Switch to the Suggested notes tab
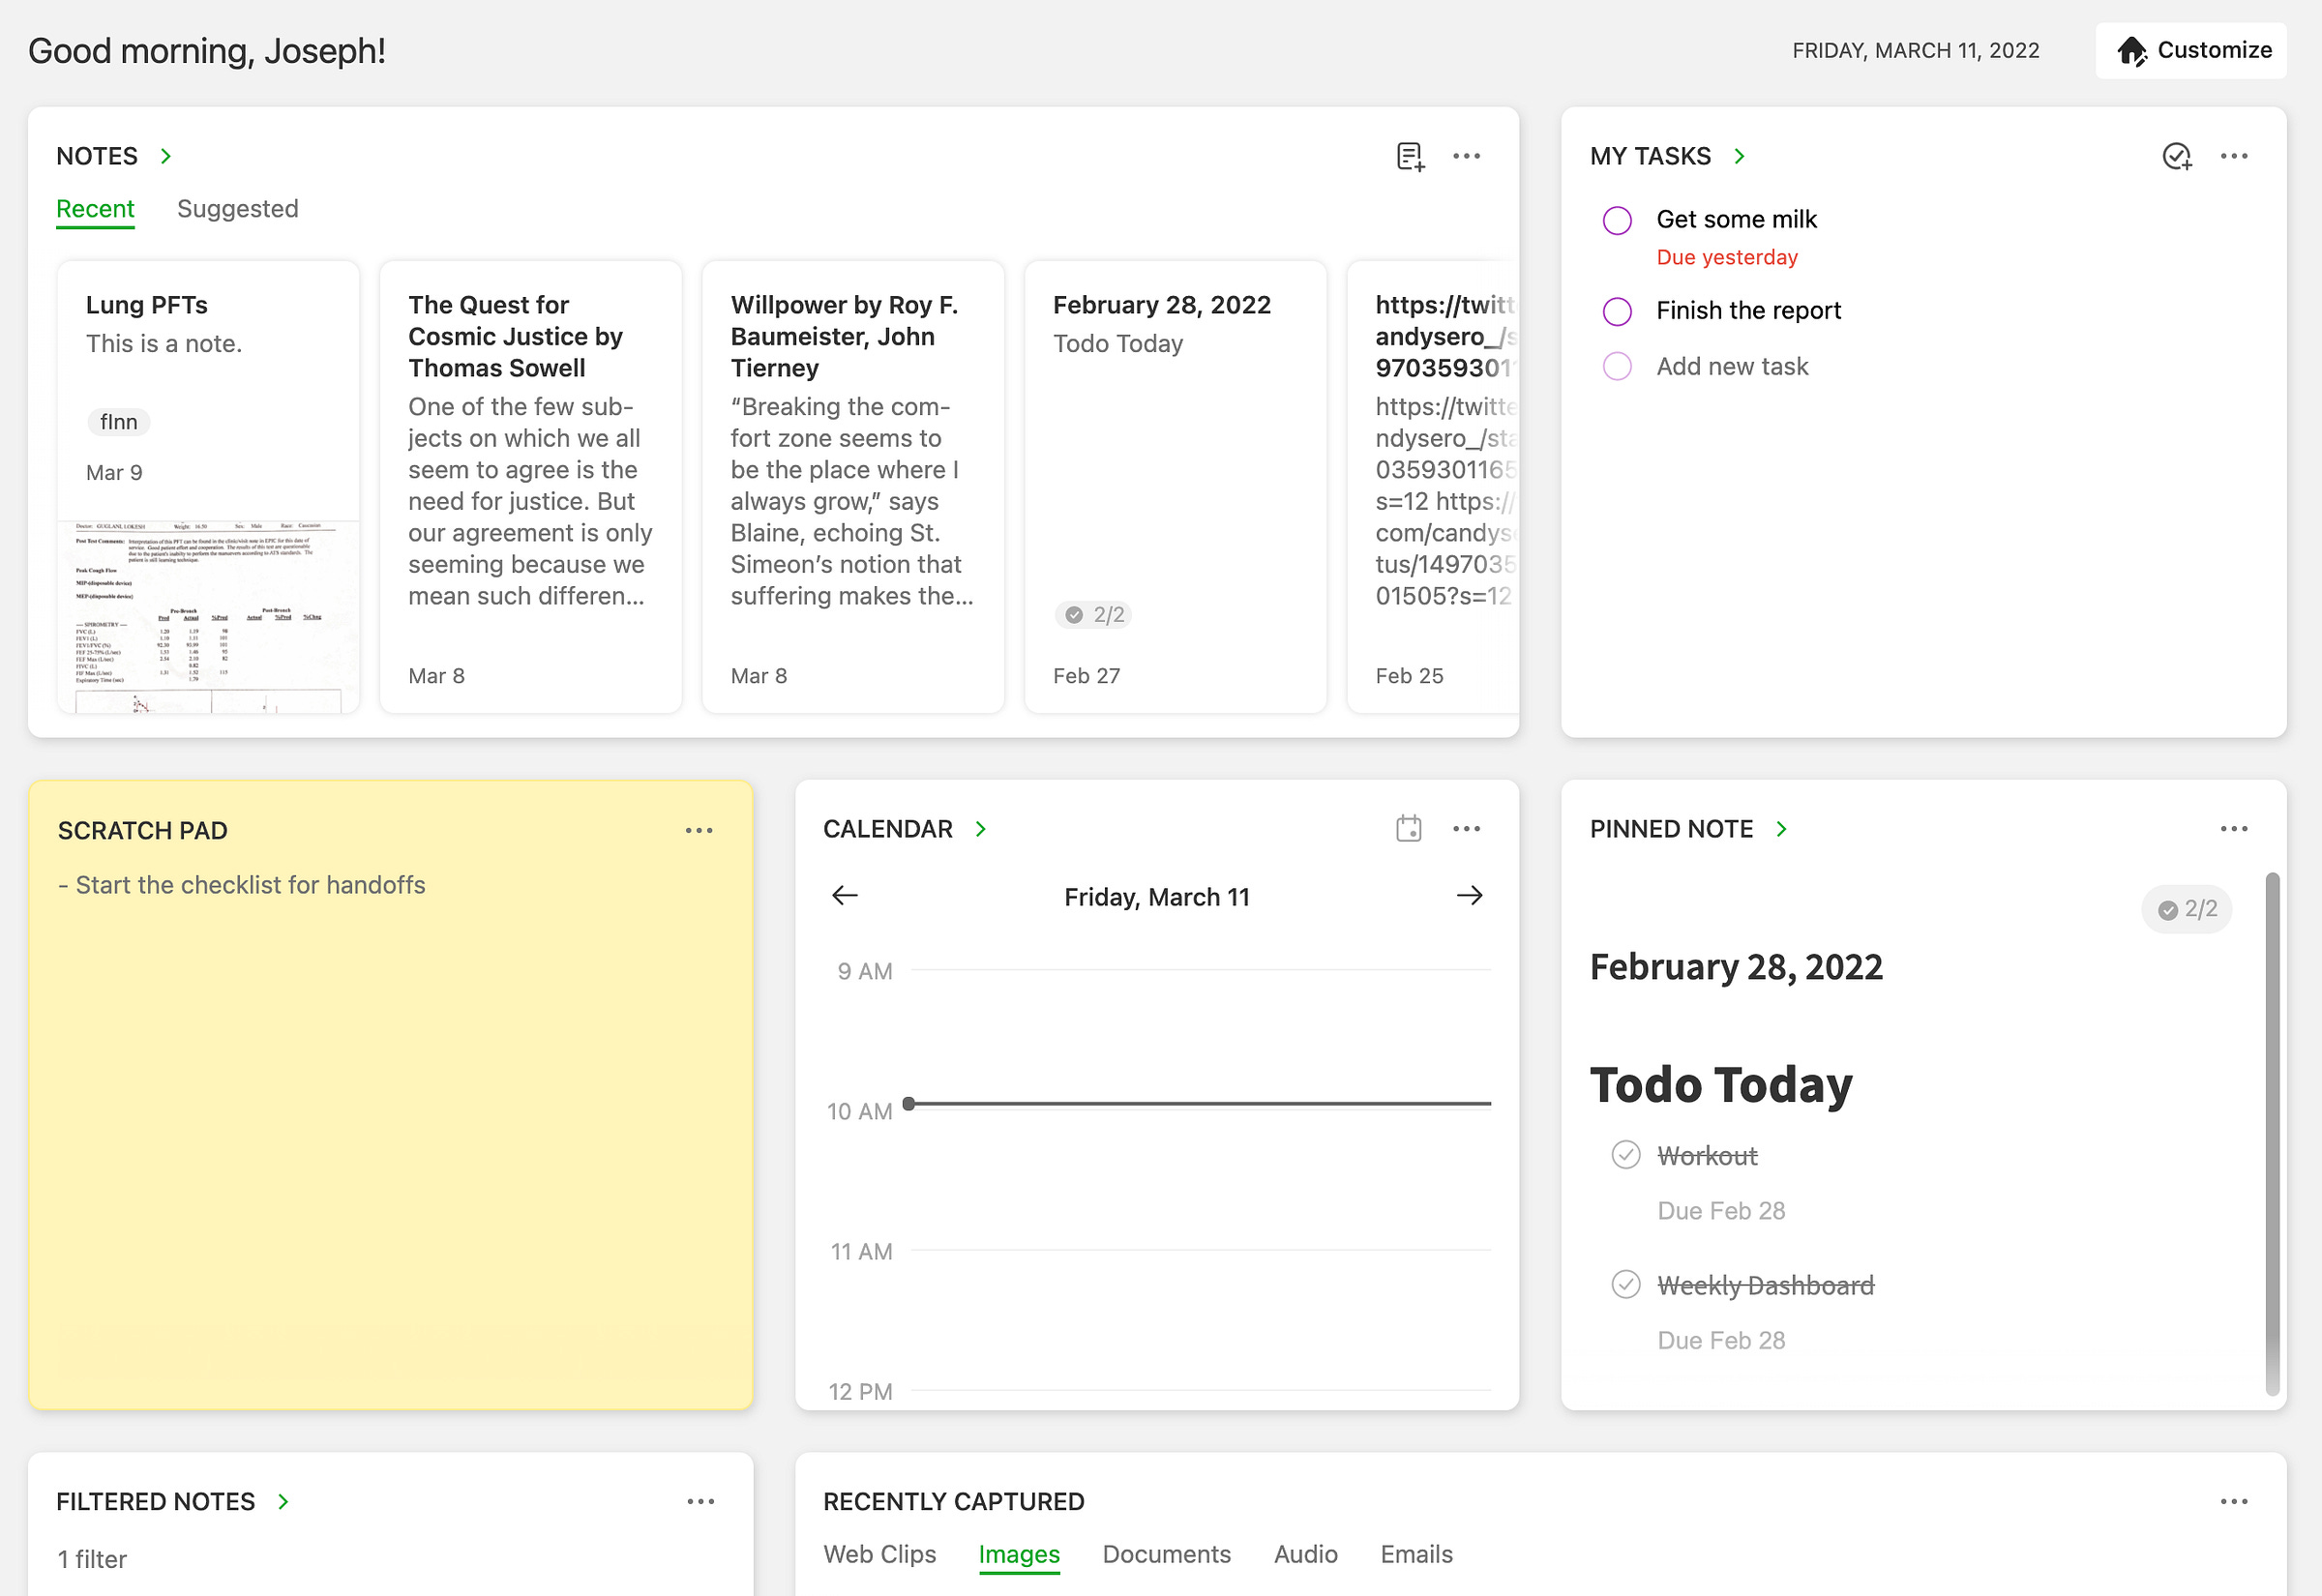The height and width of the screenshot is (1596, 2322). pos(237,209)
